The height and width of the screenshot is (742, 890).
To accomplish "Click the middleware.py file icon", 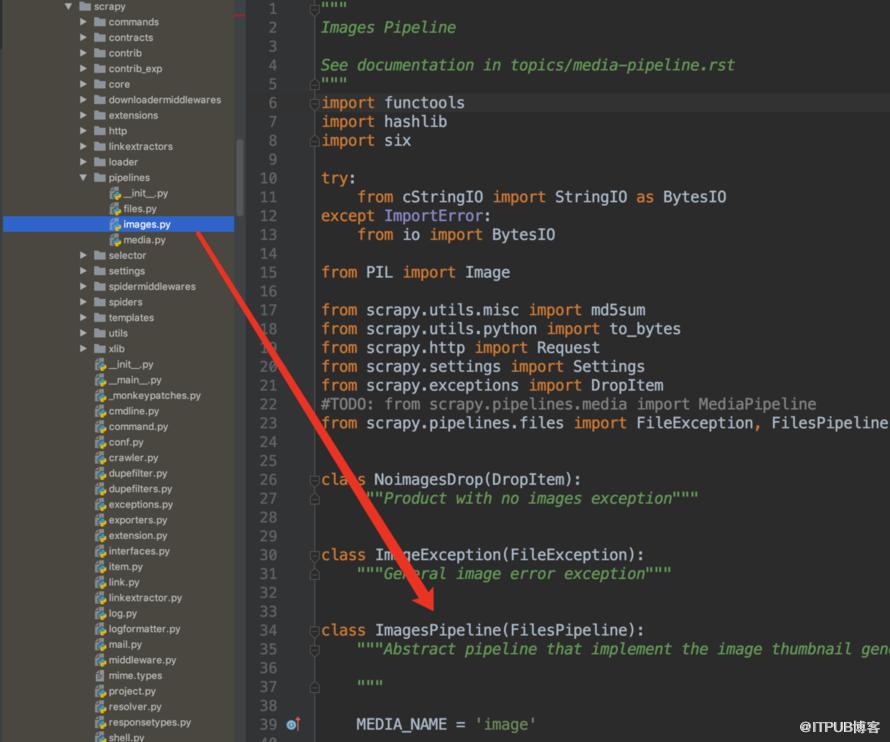I will click(x=100, y=660).
